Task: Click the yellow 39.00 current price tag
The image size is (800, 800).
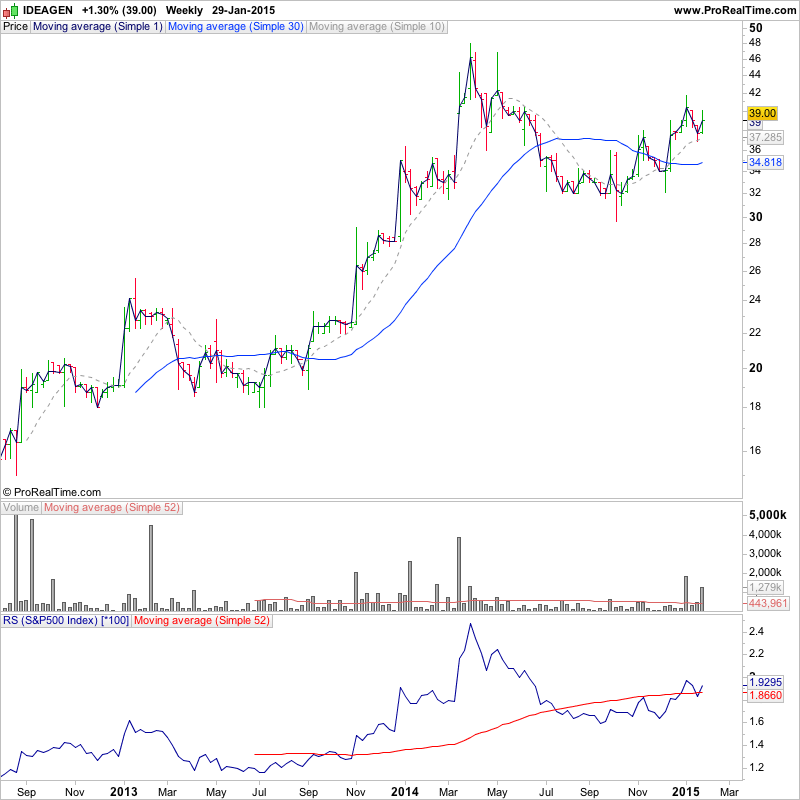Action: tap(762, 113)
